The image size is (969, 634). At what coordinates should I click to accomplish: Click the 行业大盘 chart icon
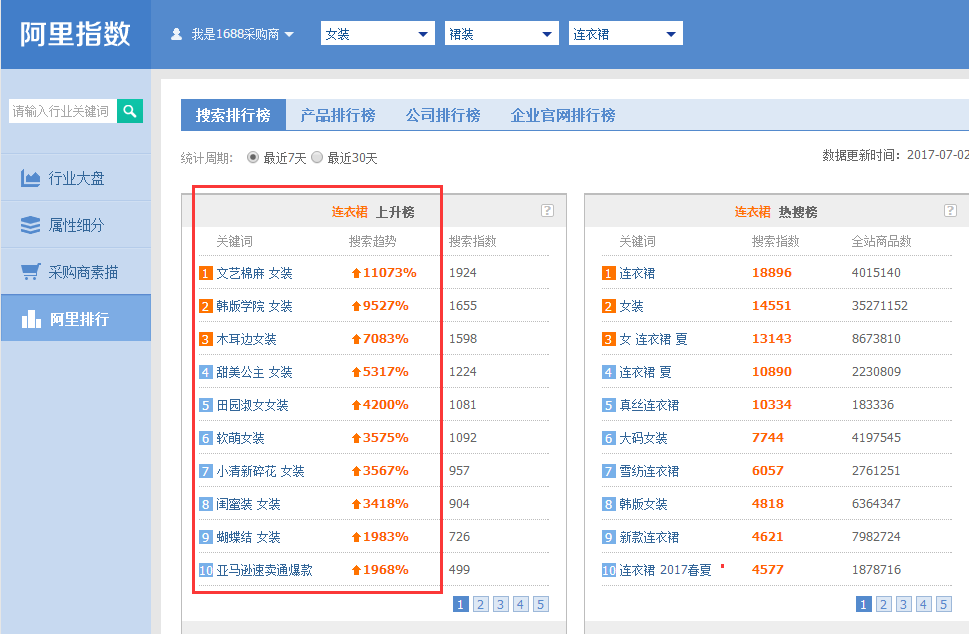coord(30,179)
